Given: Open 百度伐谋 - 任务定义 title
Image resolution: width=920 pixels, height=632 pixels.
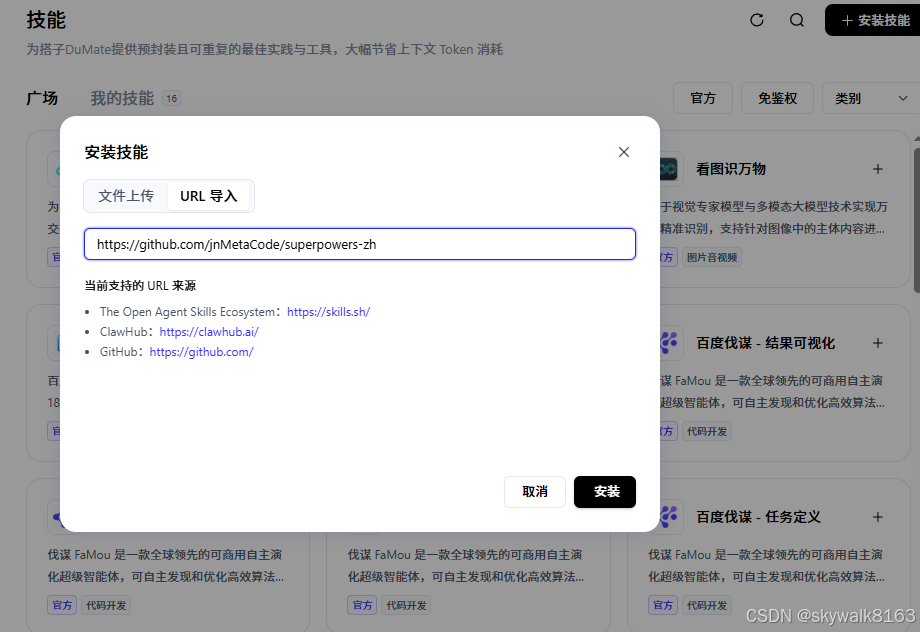Looking at the screenshot, I should point(758,517).
